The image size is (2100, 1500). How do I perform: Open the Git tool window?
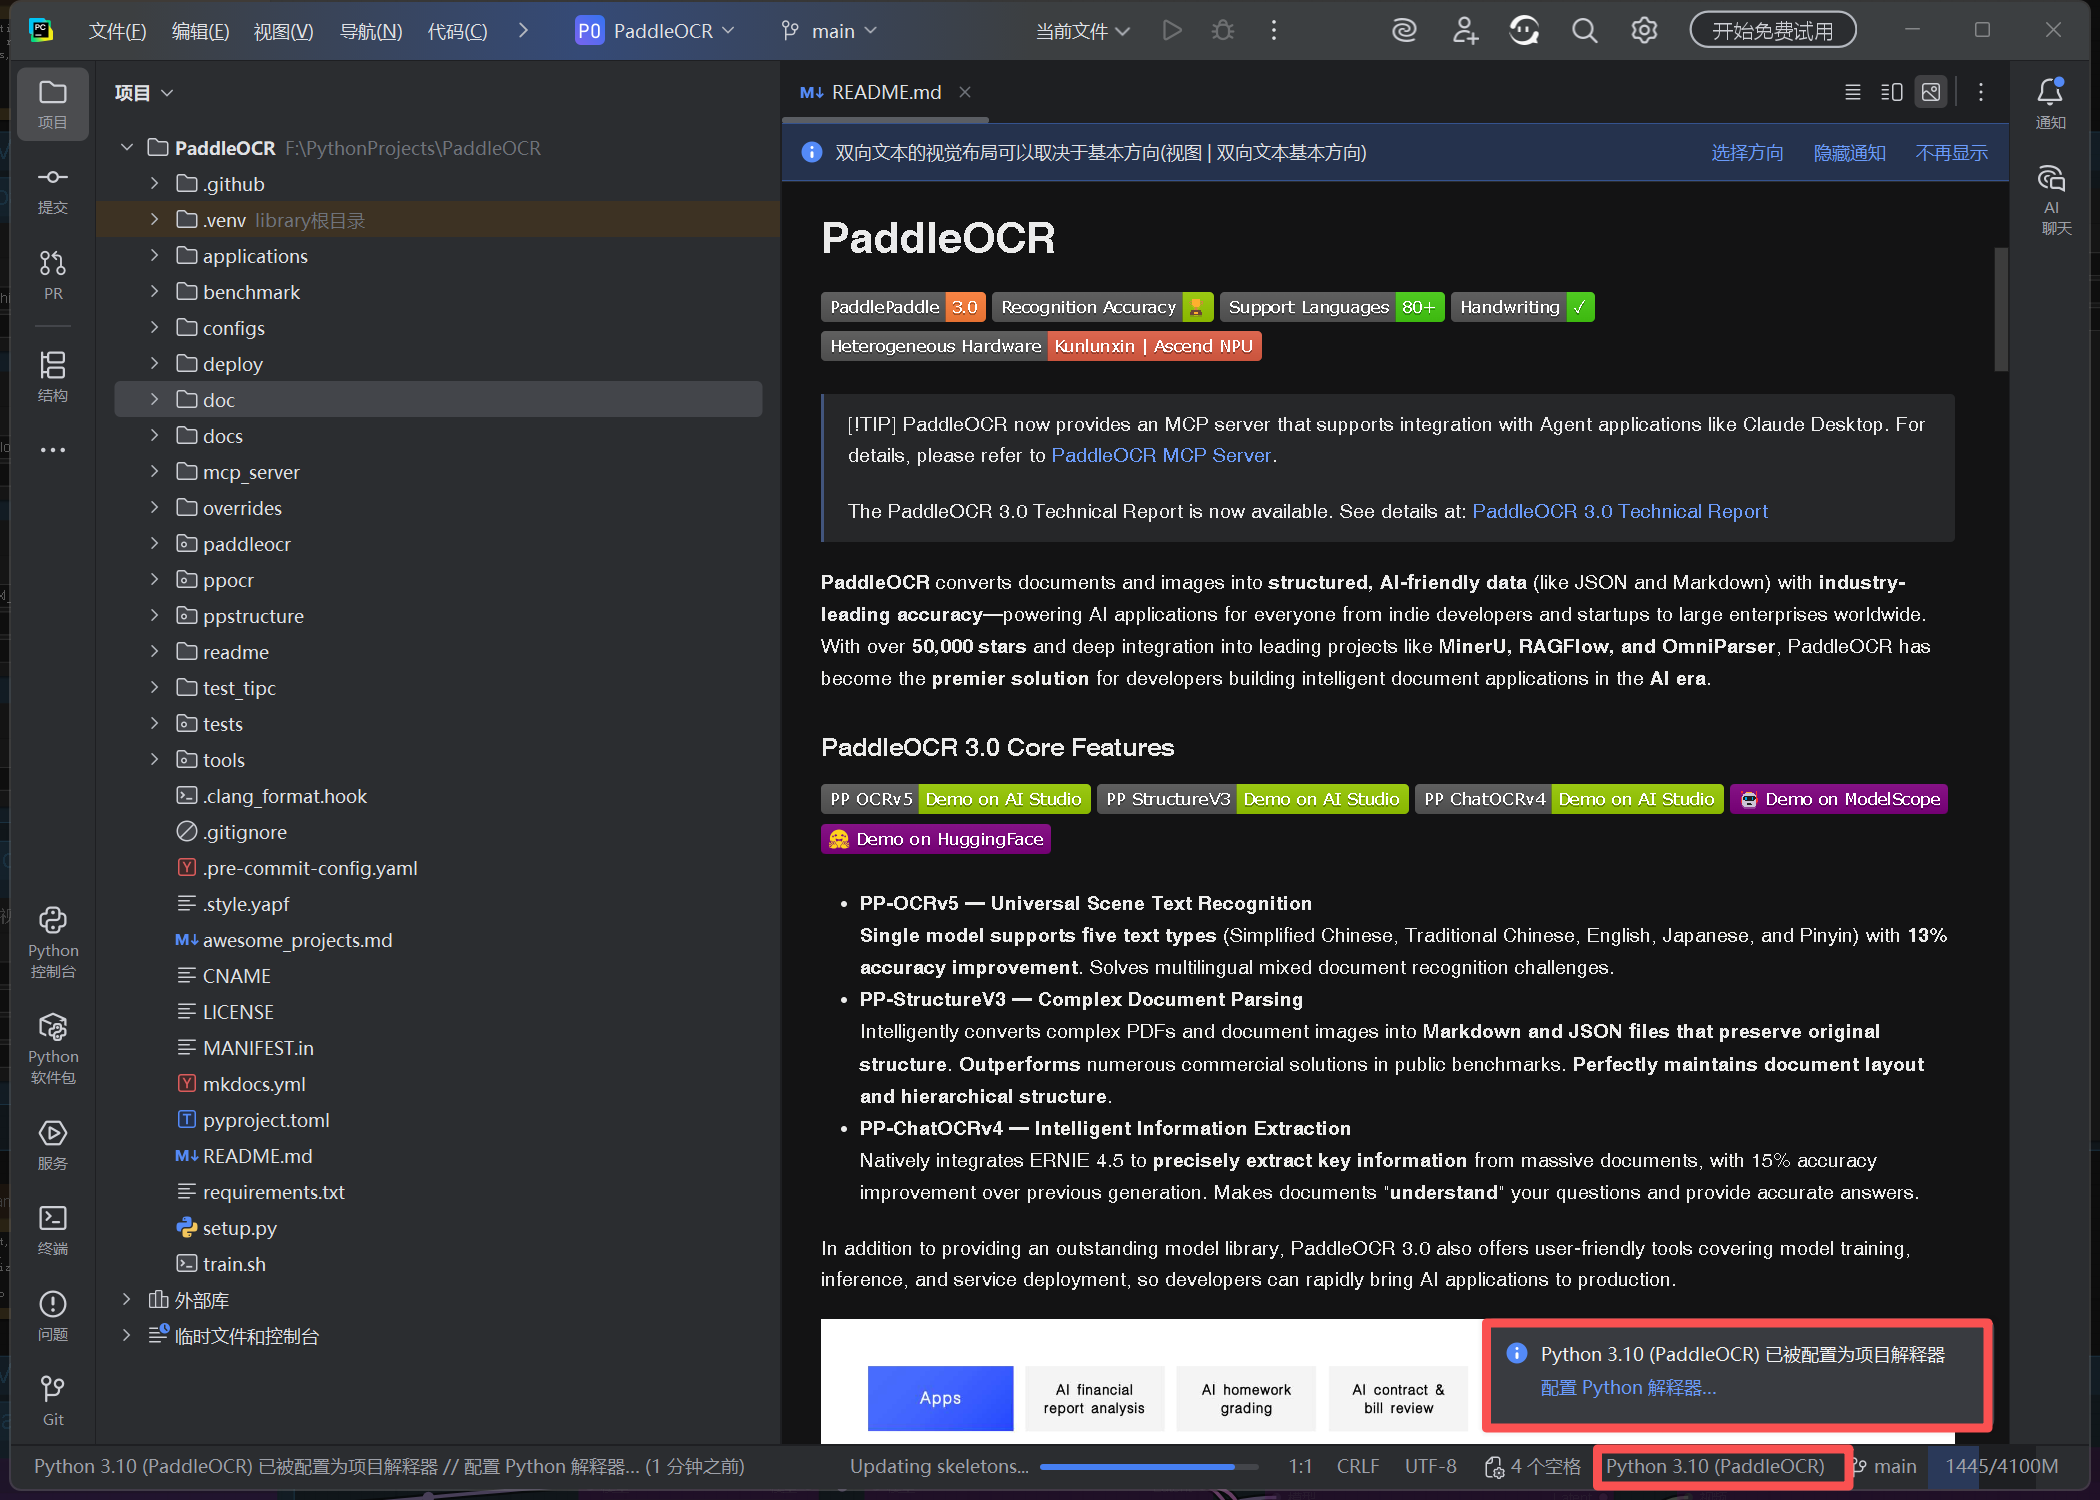click(x=52, y=1400)
